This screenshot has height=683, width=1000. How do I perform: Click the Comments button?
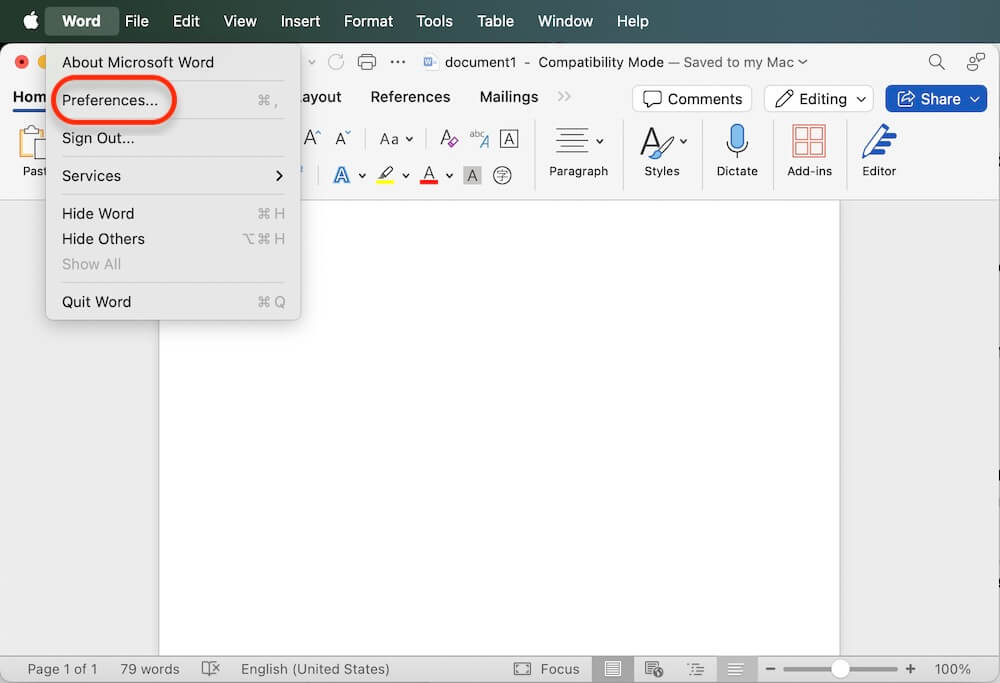(691, 98)
